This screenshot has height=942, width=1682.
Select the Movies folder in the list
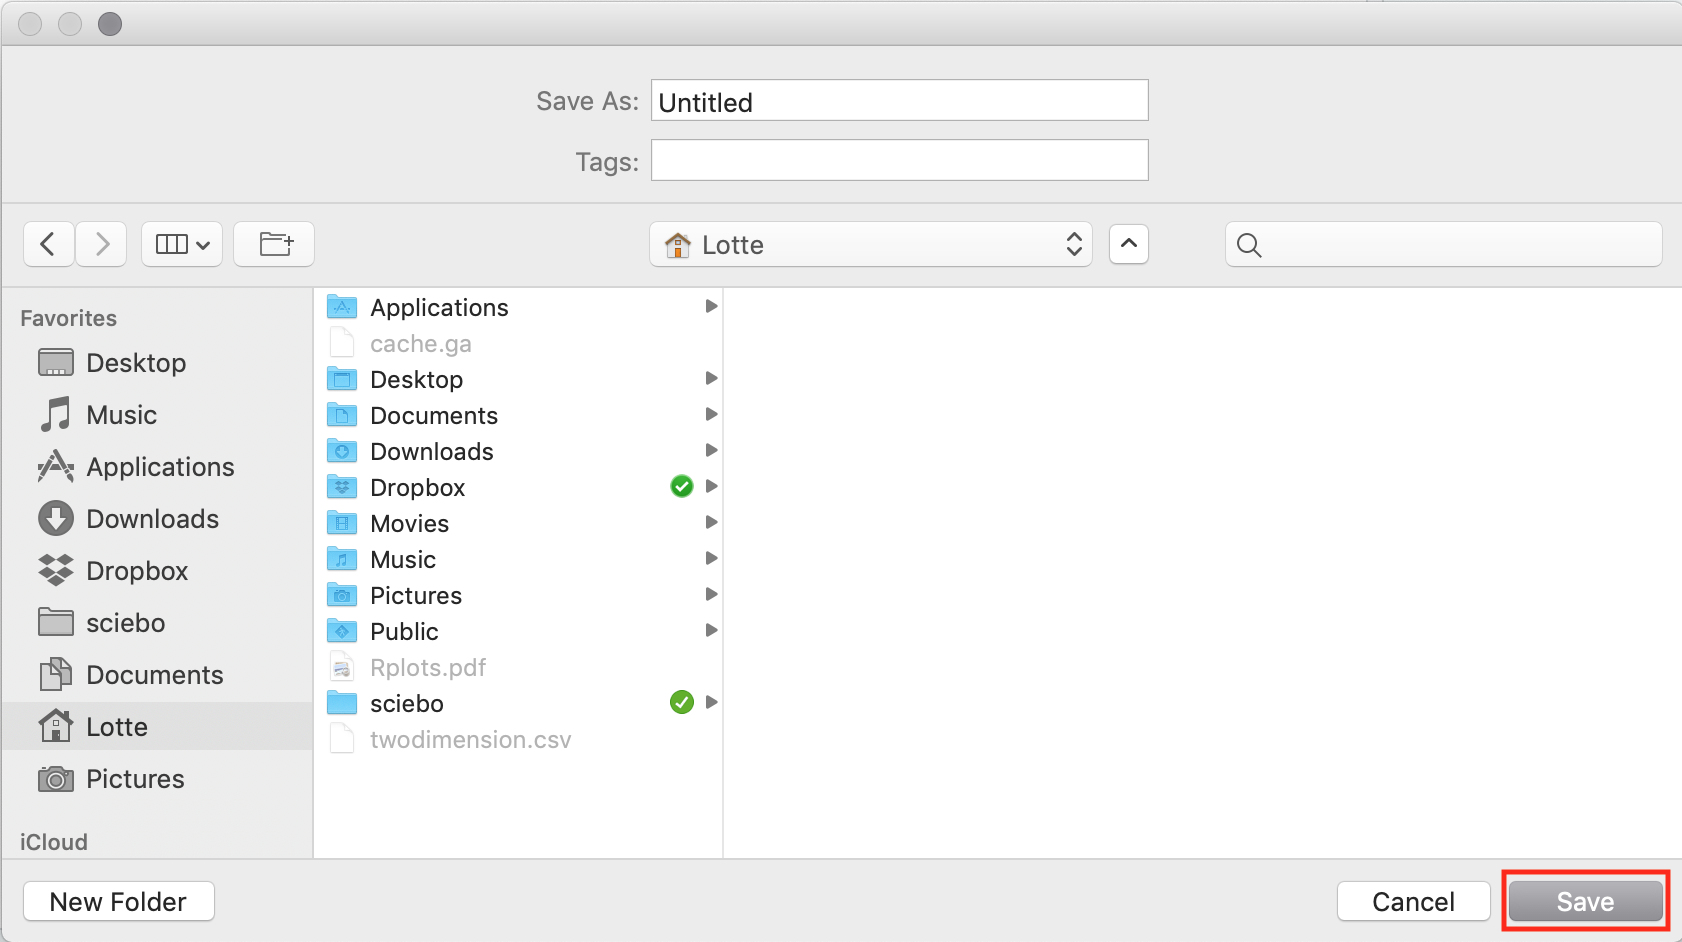click(409, 524)
